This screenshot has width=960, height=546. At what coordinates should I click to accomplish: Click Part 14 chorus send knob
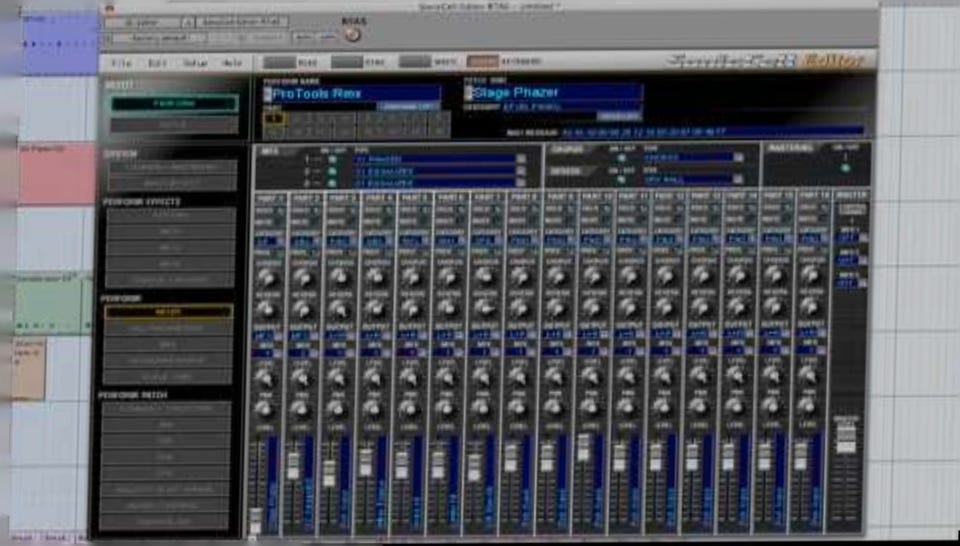point(738,275)
